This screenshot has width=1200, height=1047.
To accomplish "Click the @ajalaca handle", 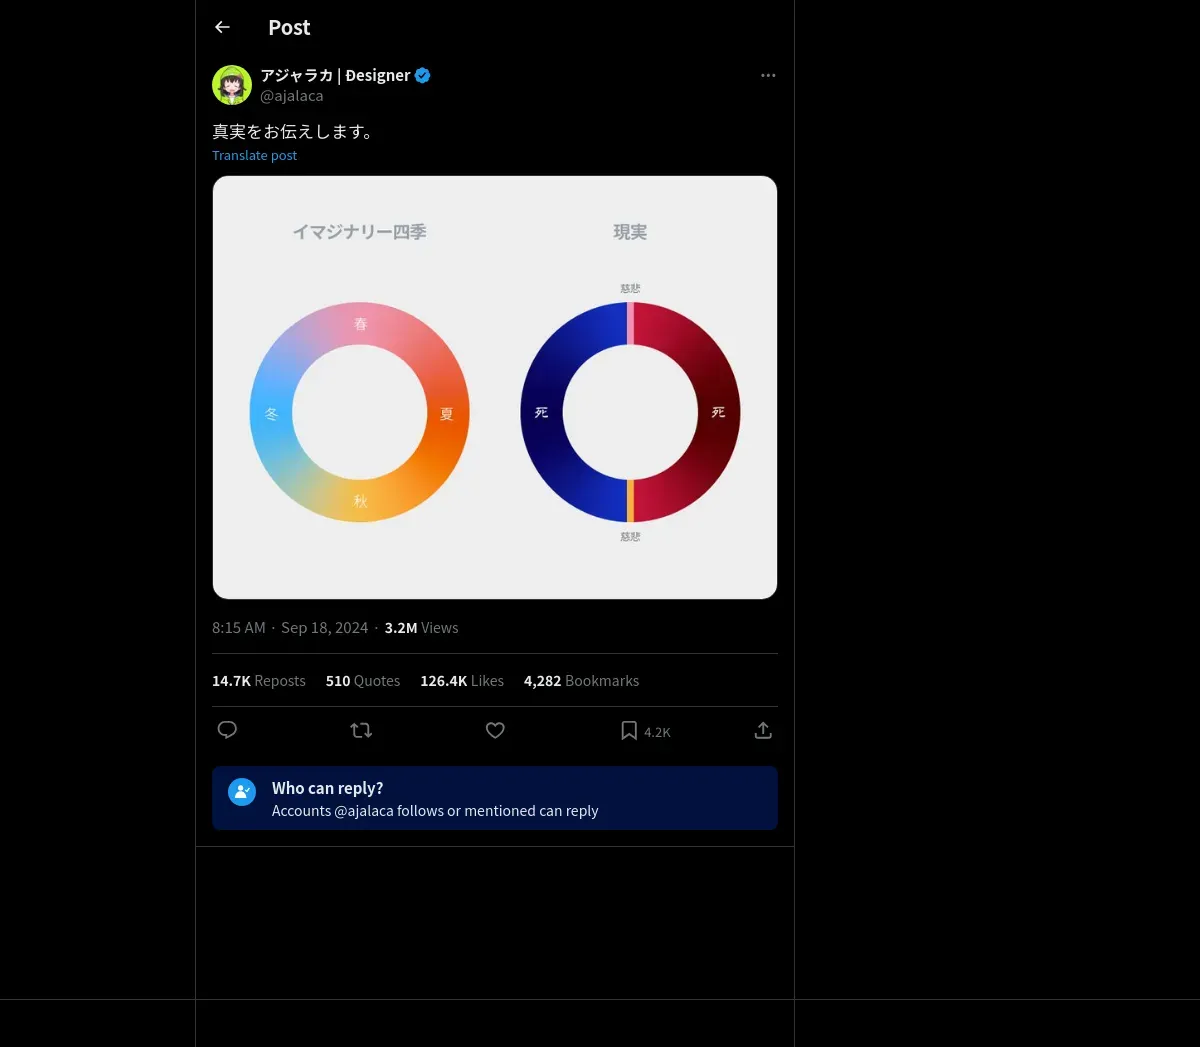I will 291,96.
